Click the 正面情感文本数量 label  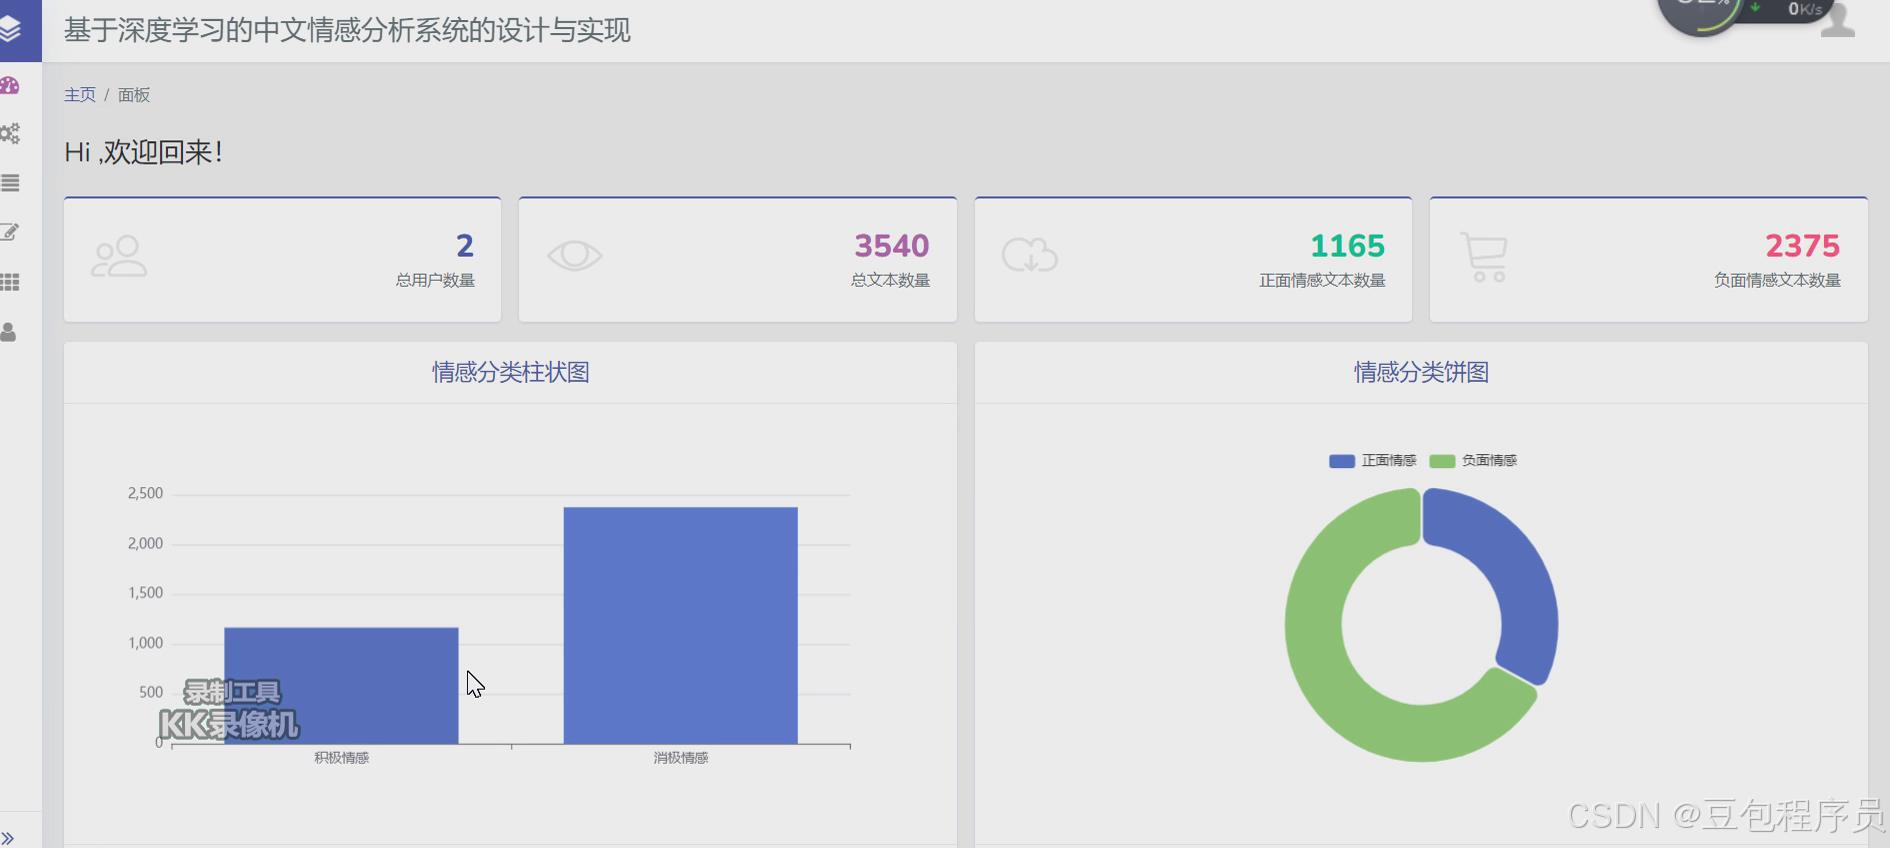(x=1322, y=281)
